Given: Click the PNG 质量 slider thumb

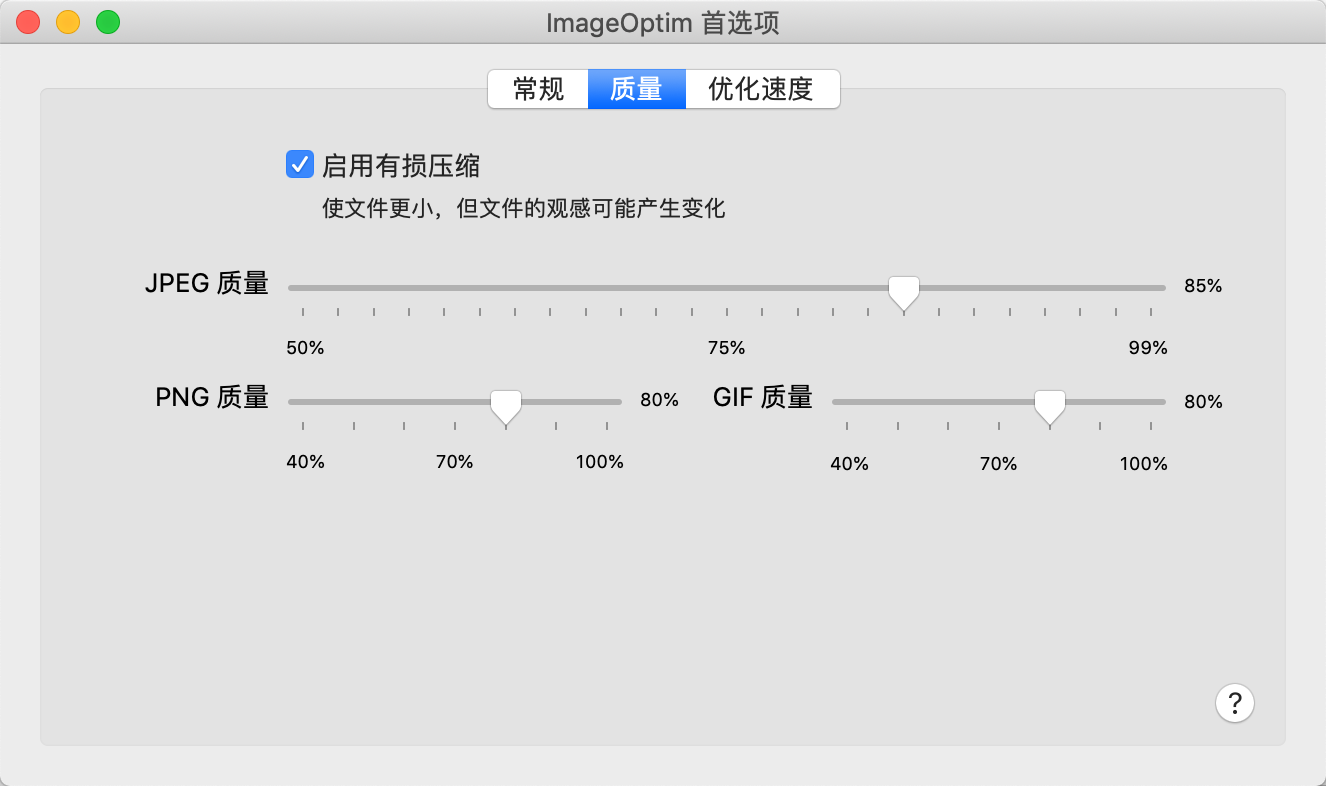Looking at the screenshot, I should [x=506, y=407].
